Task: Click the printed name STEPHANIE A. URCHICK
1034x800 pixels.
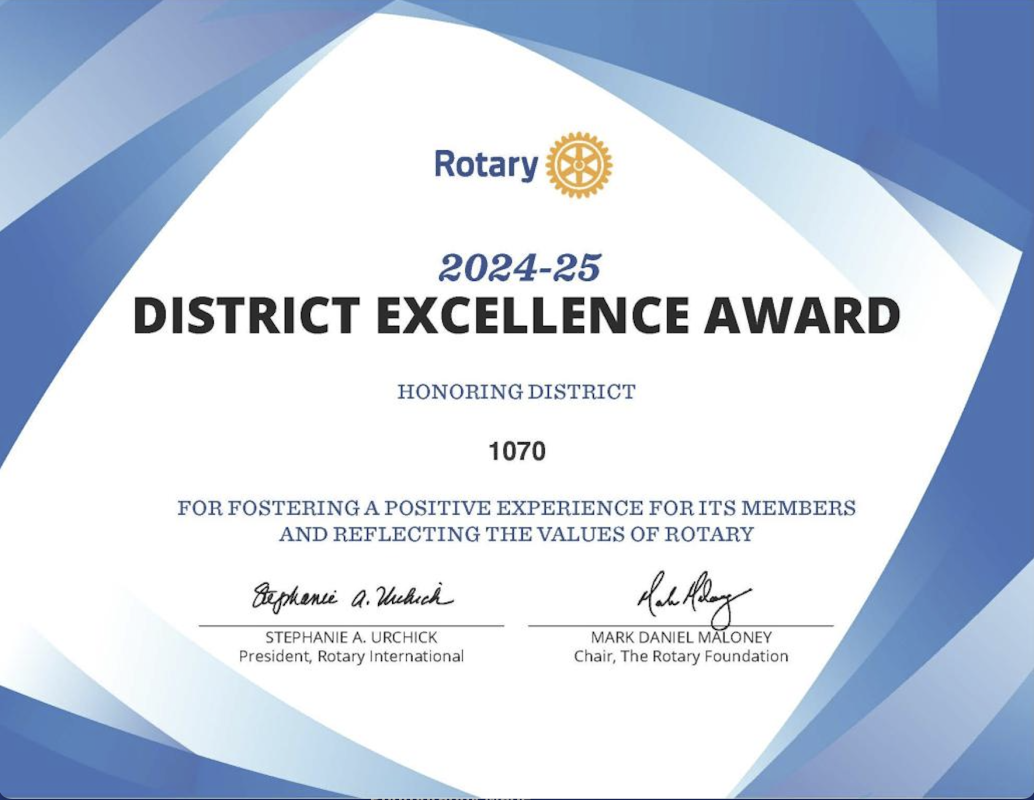Action: point(351,638)
